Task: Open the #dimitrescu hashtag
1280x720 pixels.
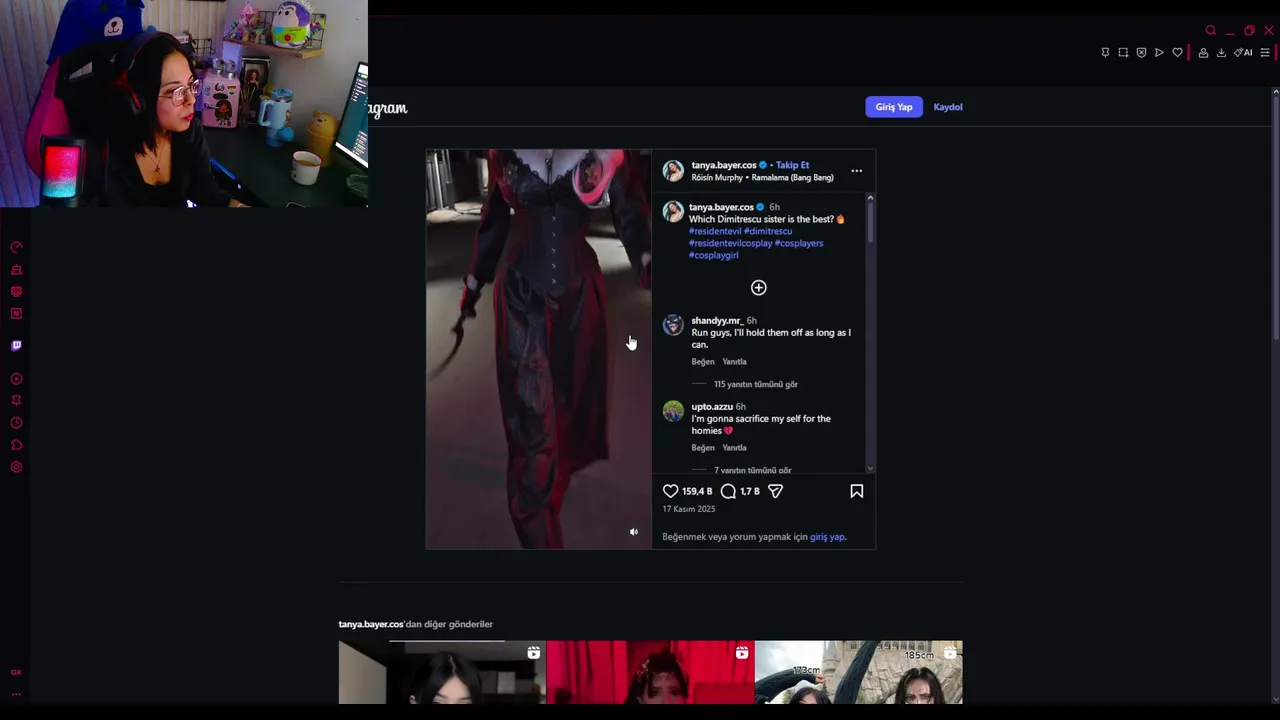Action: click(x=768, y=231)
